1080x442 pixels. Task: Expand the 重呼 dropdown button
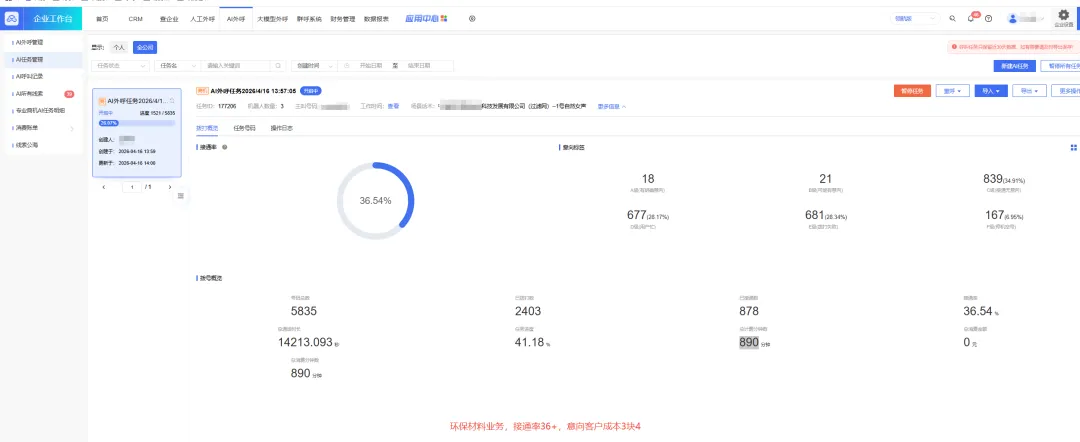953,91
